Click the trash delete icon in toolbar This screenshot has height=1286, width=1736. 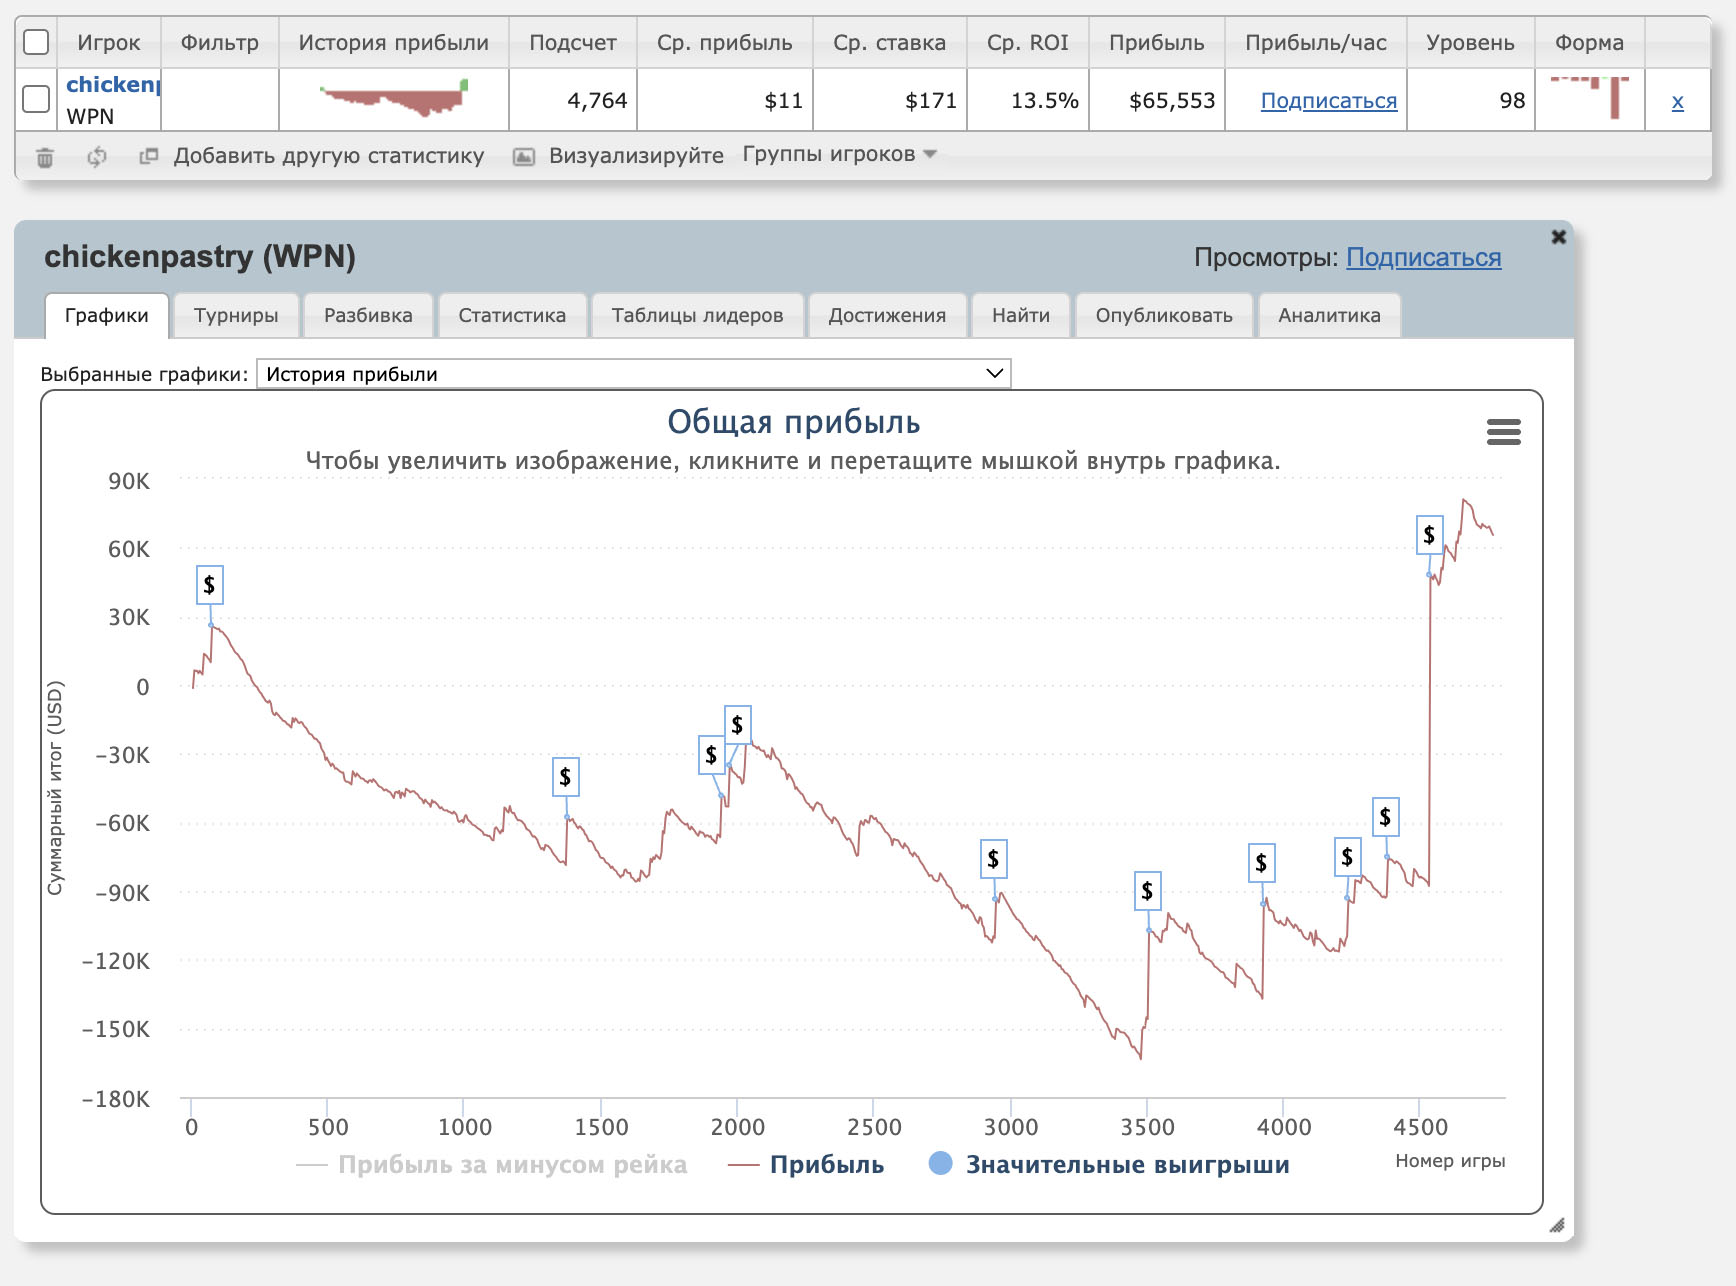(45, 157)
